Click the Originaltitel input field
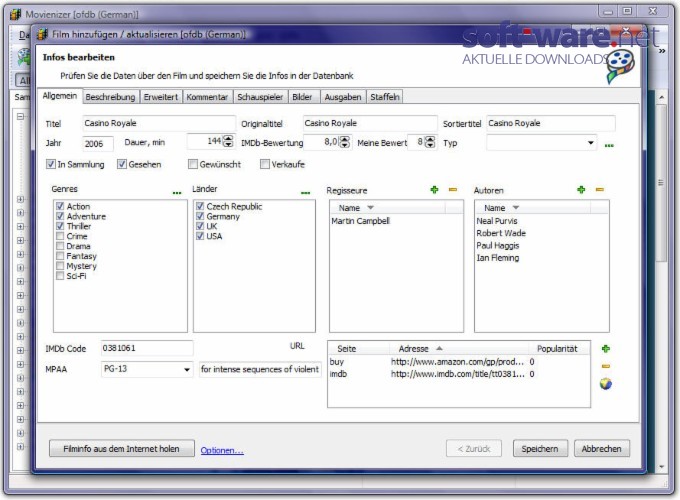 (x=370, y=123)
